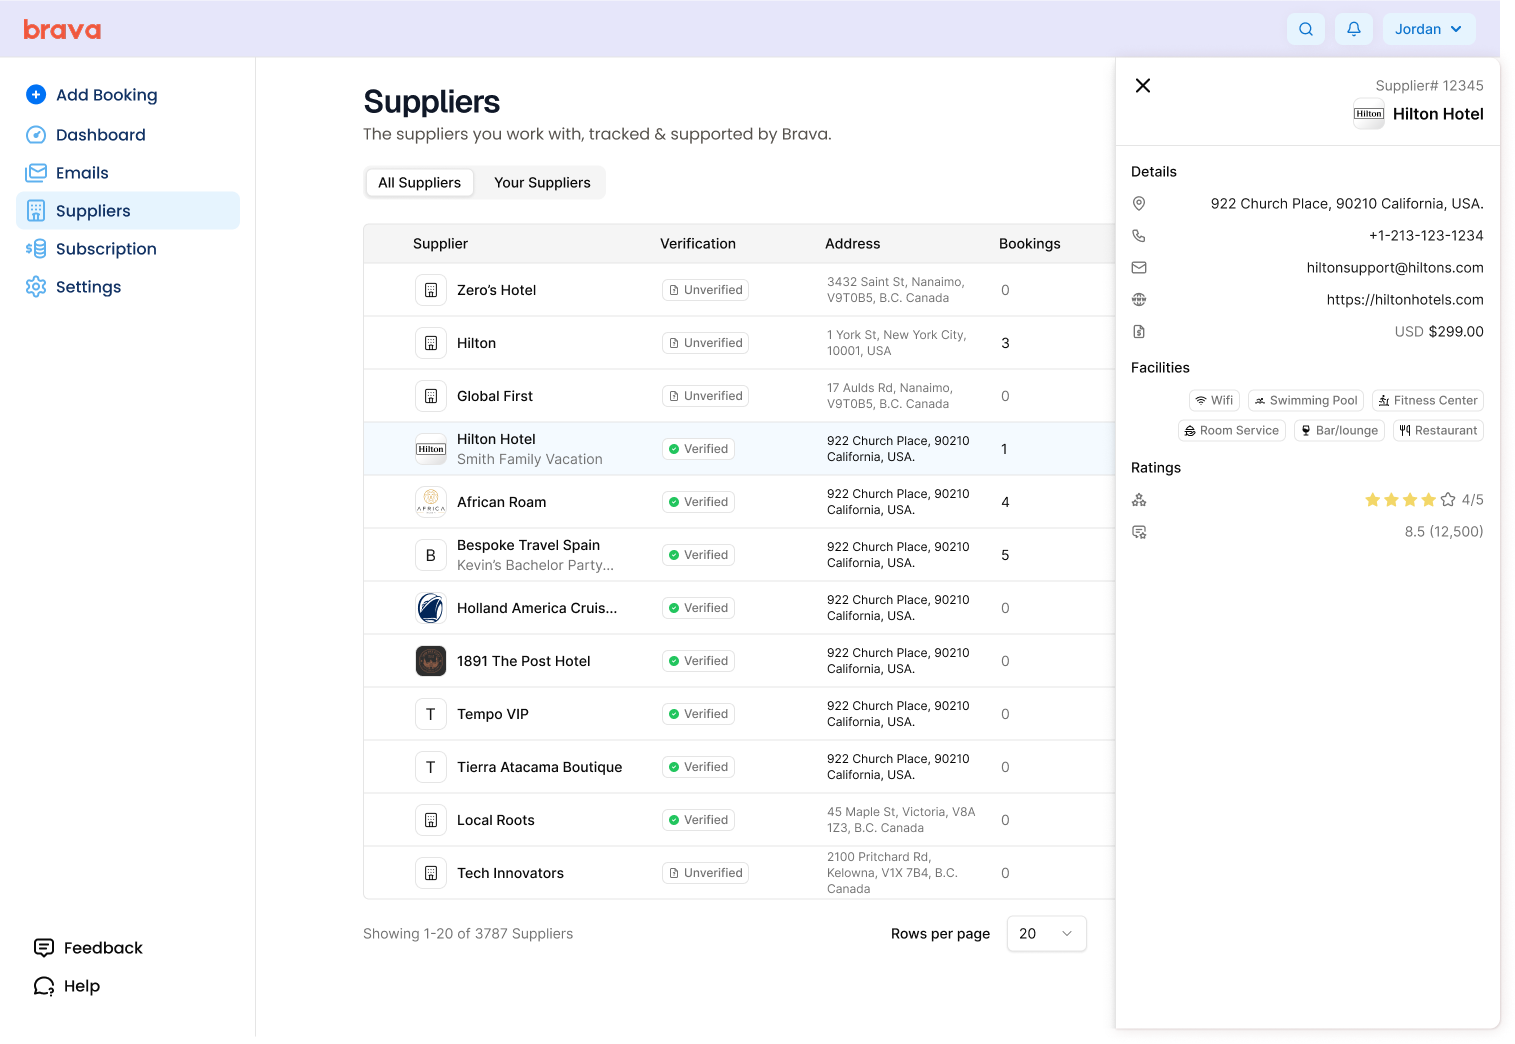Open the Dashboard sidebar item
The width and height of the screenshot is (1515, 1044).
pyautogui.click(x=100, y=135)
